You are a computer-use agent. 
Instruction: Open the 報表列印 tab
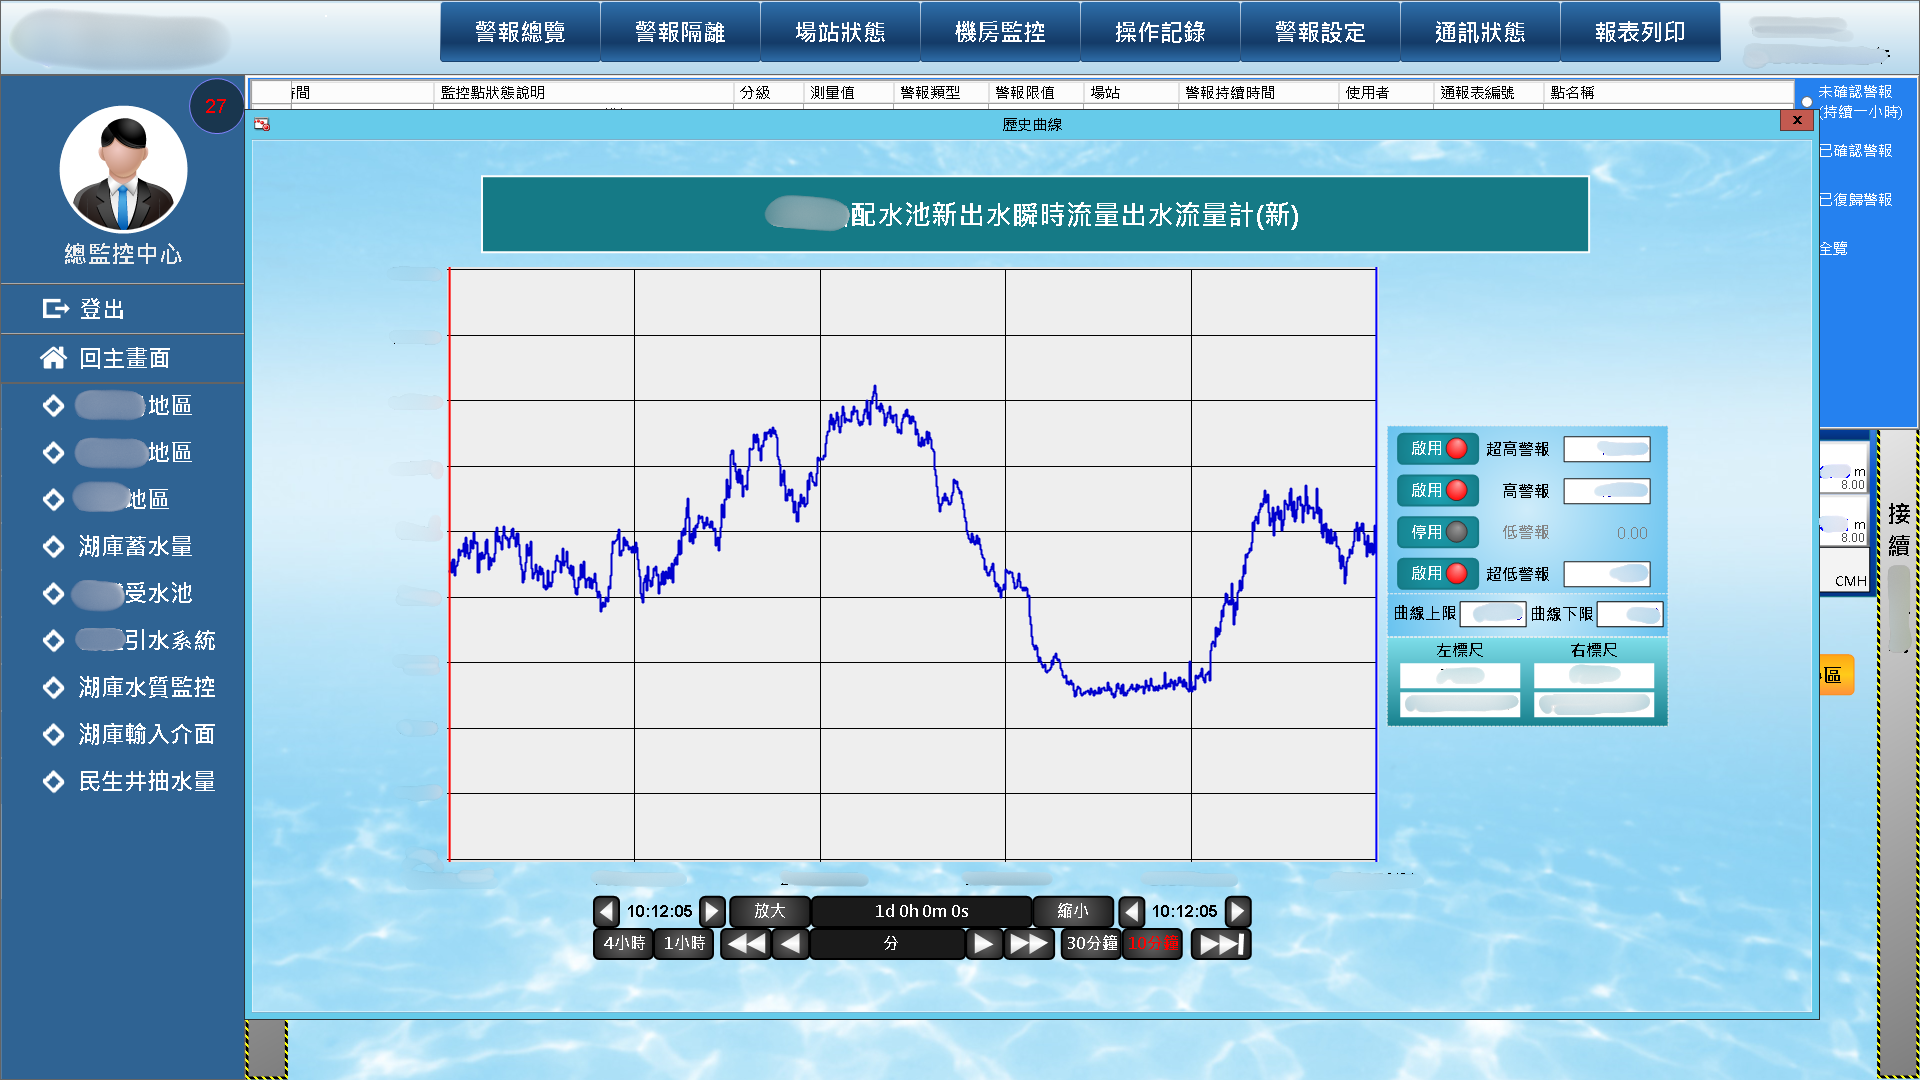tap(1640, 32)
